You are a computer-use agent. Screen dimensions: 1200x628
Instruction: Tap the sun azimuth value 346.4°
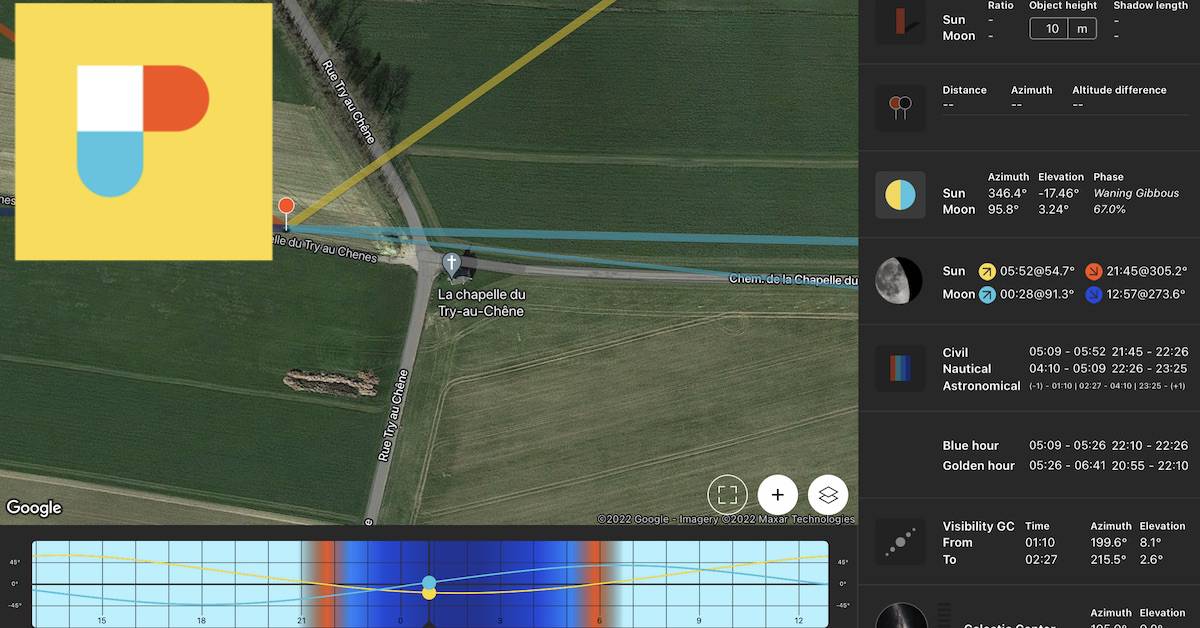1007,193
